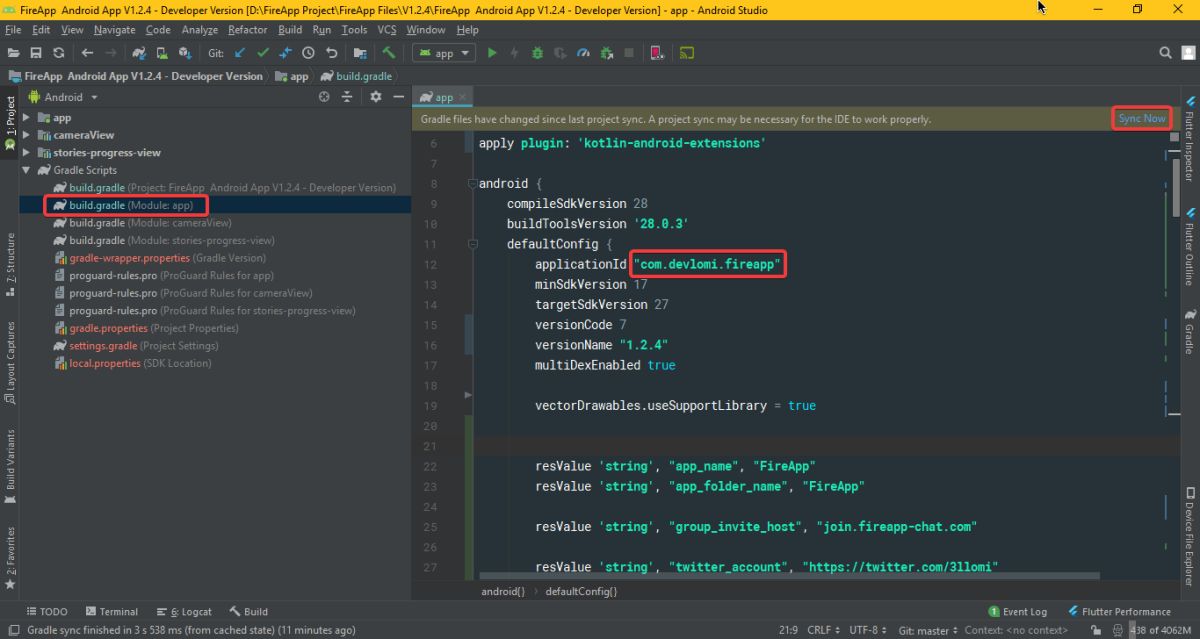Hide the Project panel via minimize dash

tap(398, 97)
